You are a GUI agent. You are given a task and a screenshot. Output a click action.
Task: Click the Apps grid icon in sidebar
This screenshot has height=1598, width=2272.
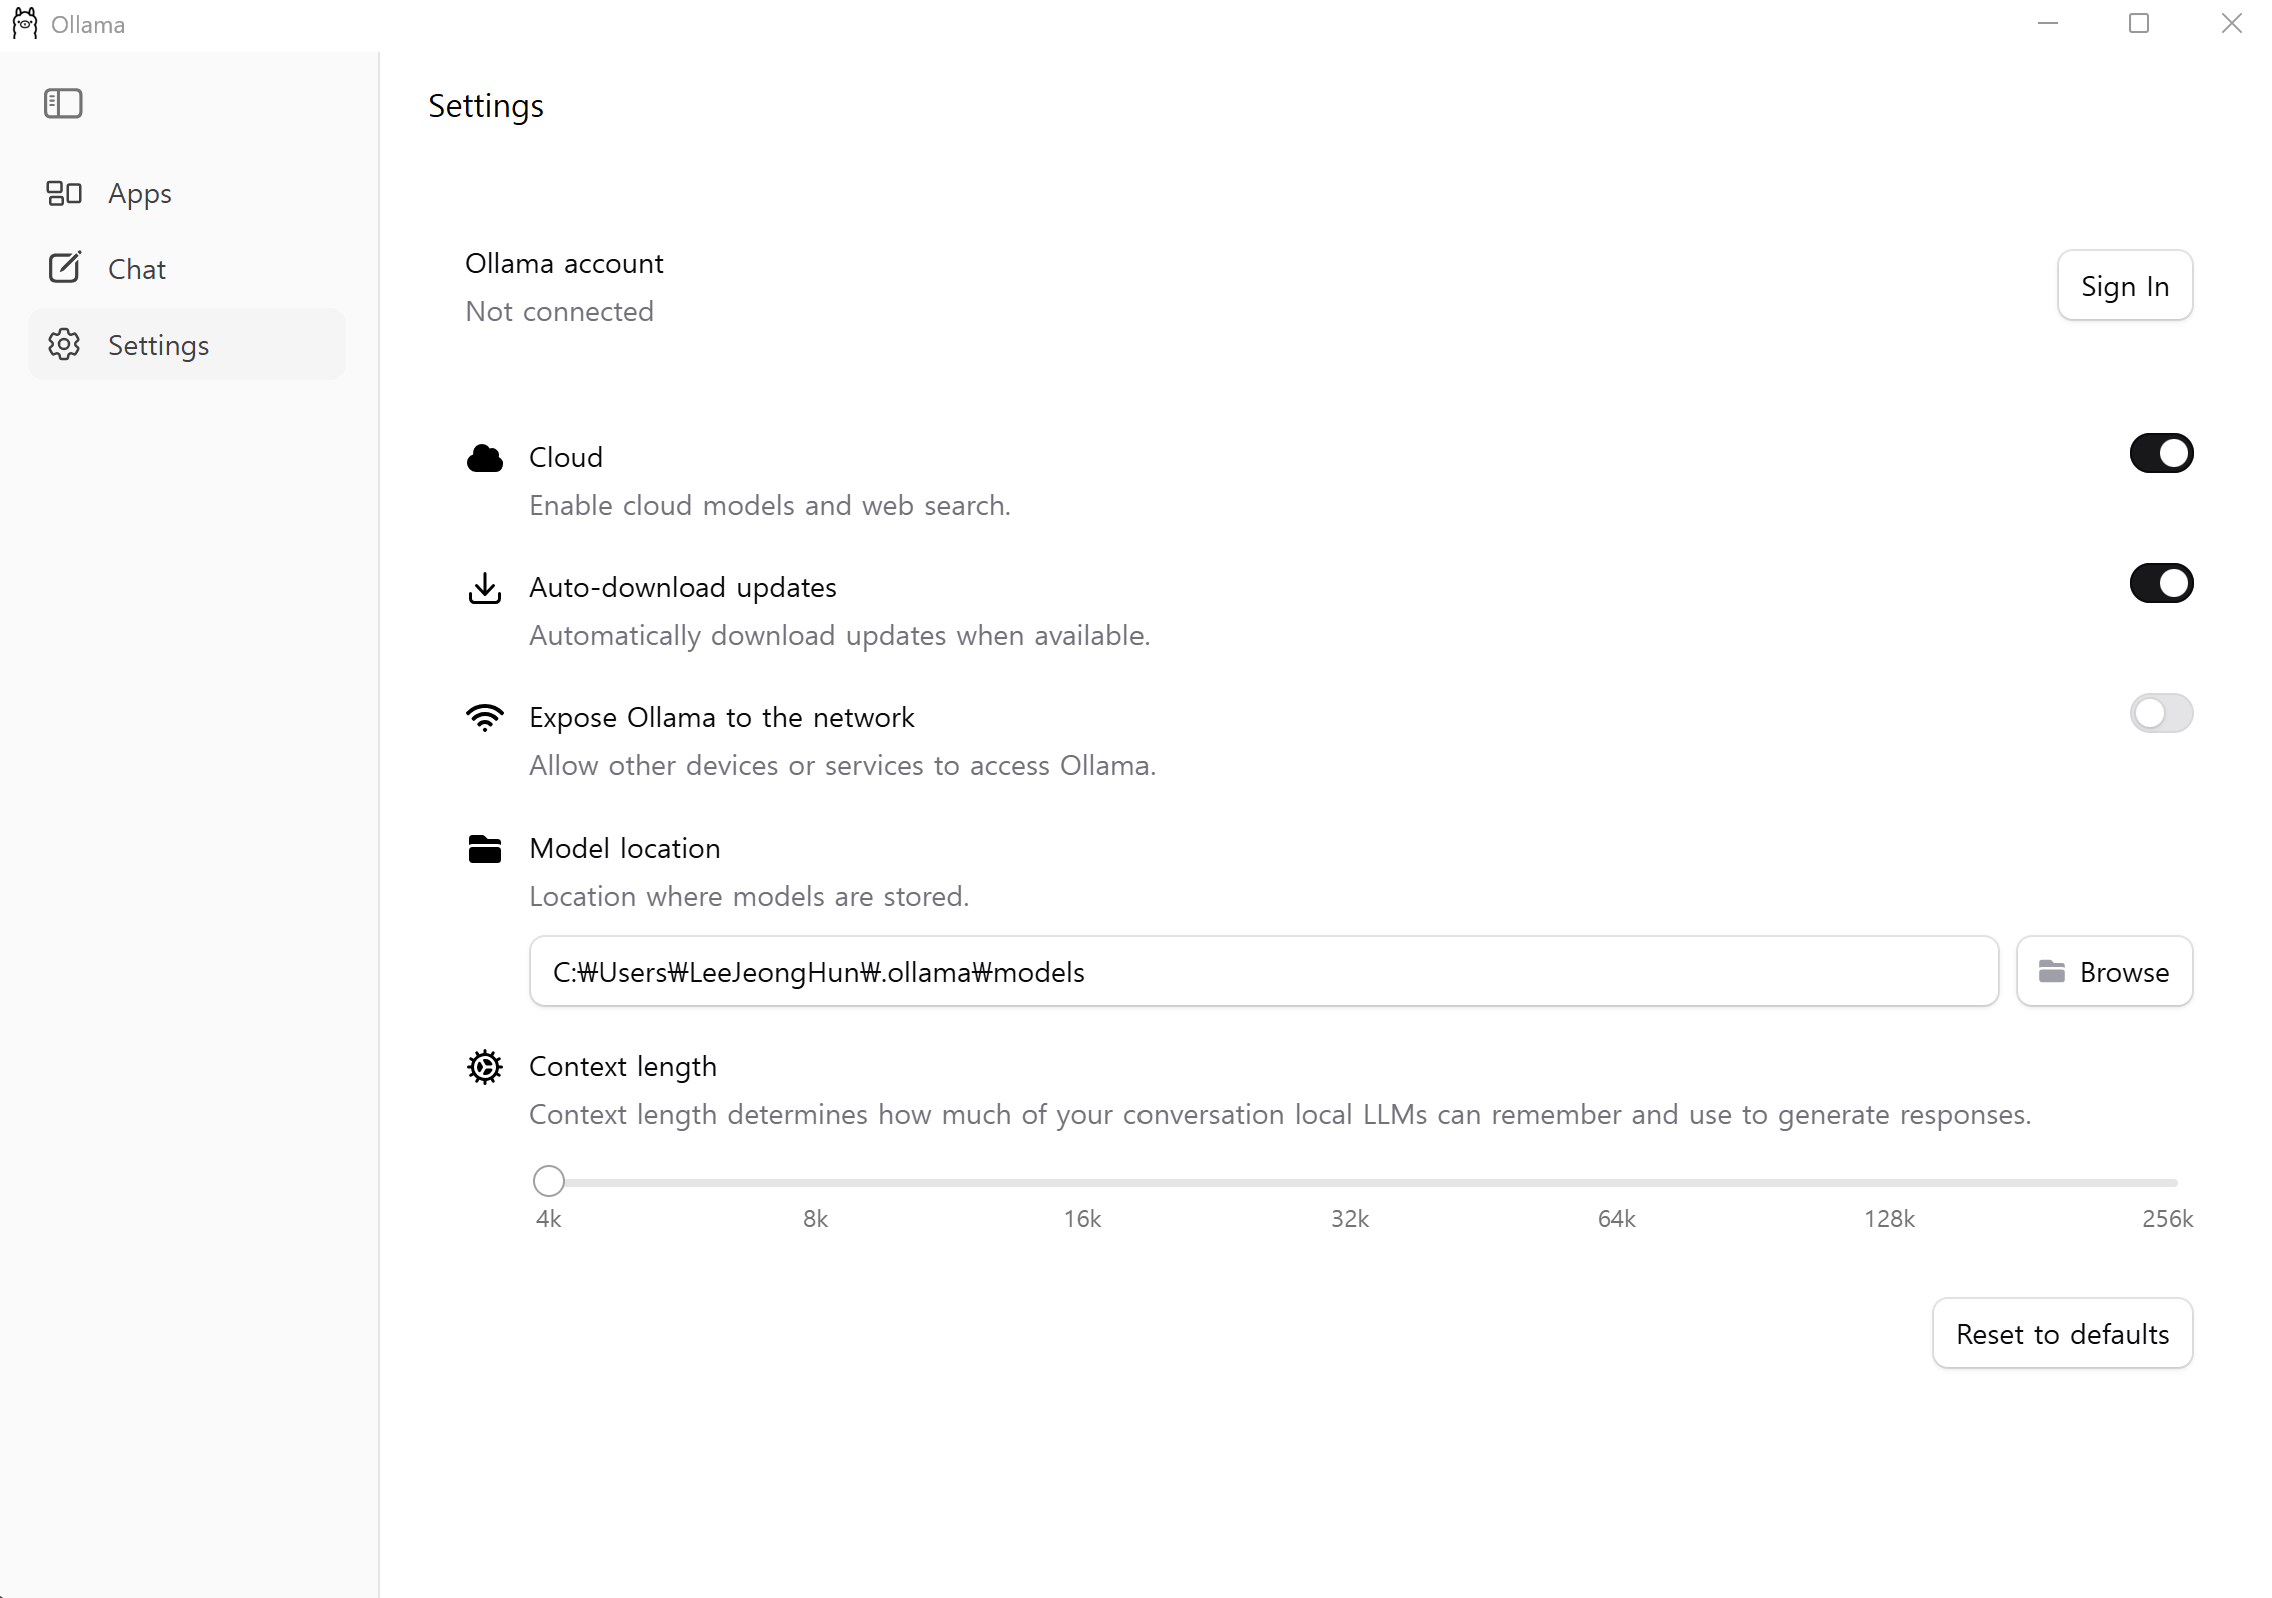[64, 193]
